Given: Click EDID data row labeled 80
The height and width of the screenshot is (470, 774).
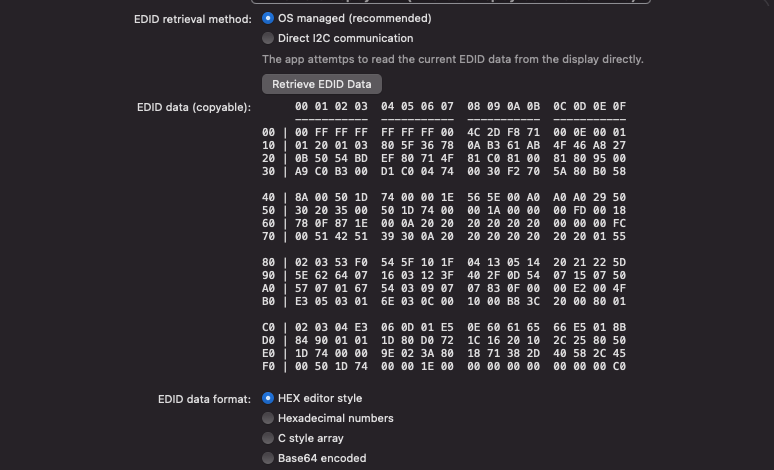Looking at the screenshot, I should pos(444,263).
